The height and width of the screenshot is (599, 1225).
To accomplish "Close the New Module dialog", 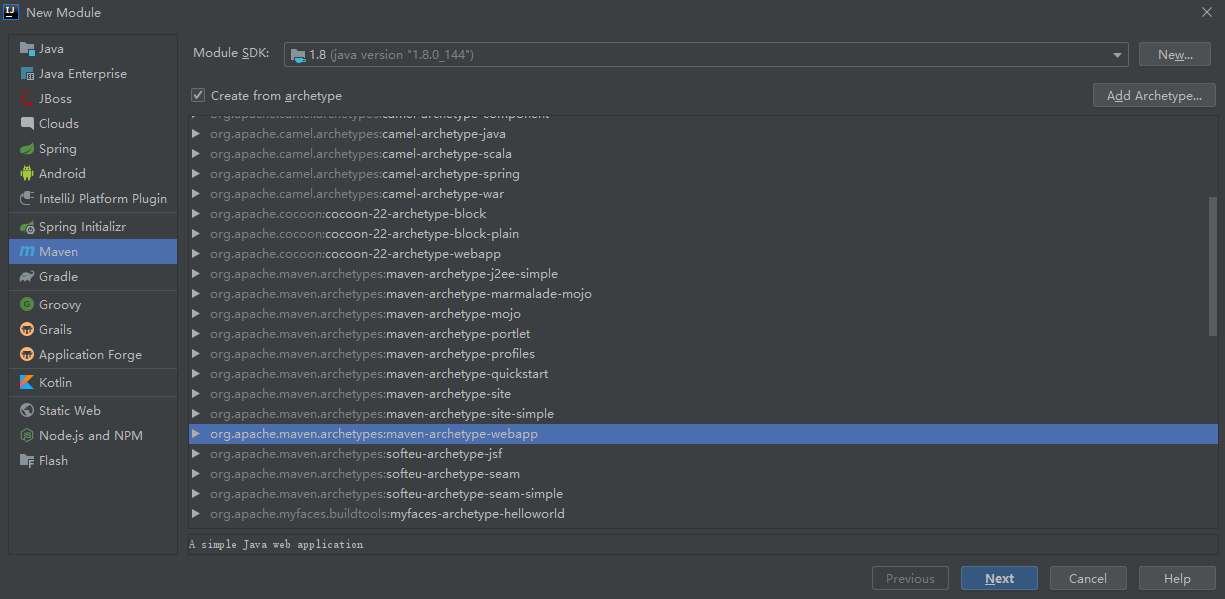I will (x=1206, y=12).
